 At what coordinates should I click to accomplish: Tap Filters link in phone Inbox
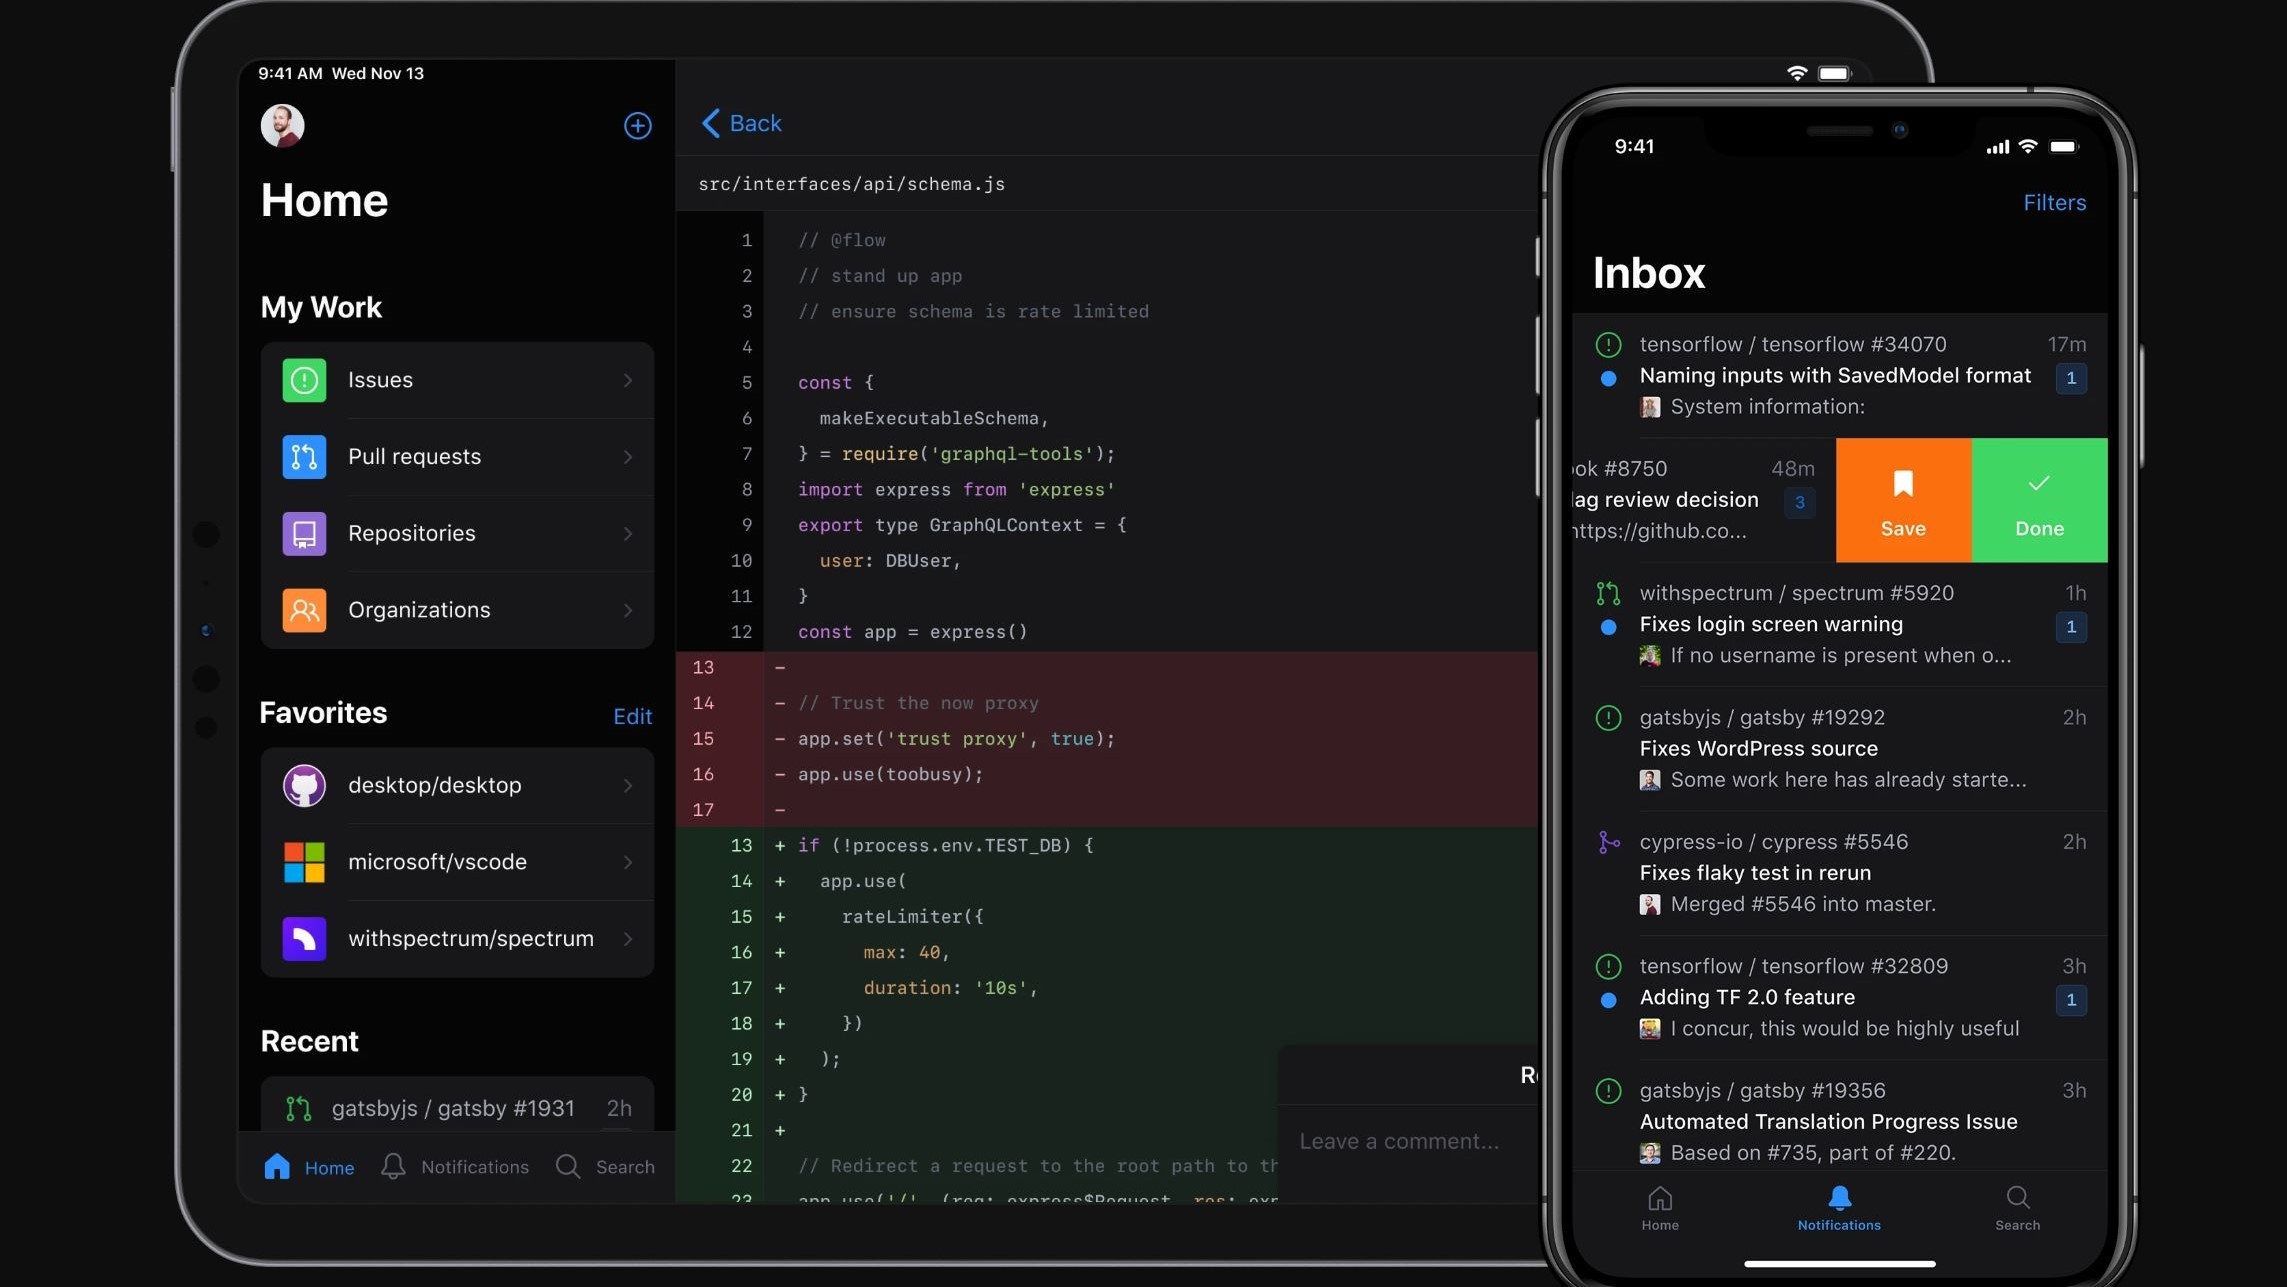click(x=2055, y=203)
